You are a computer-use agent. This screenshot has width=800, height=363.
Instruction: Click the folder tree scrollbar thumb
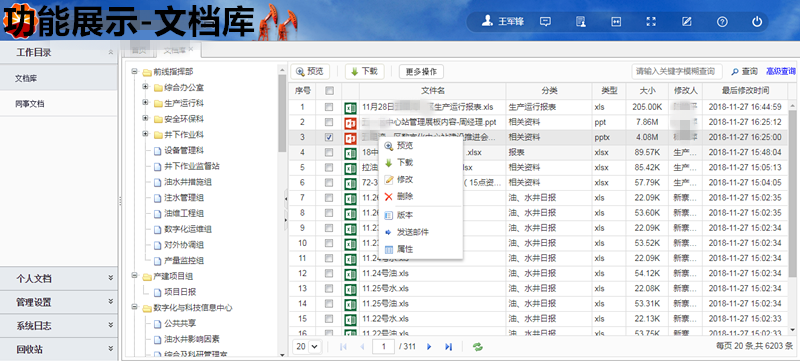282,113
